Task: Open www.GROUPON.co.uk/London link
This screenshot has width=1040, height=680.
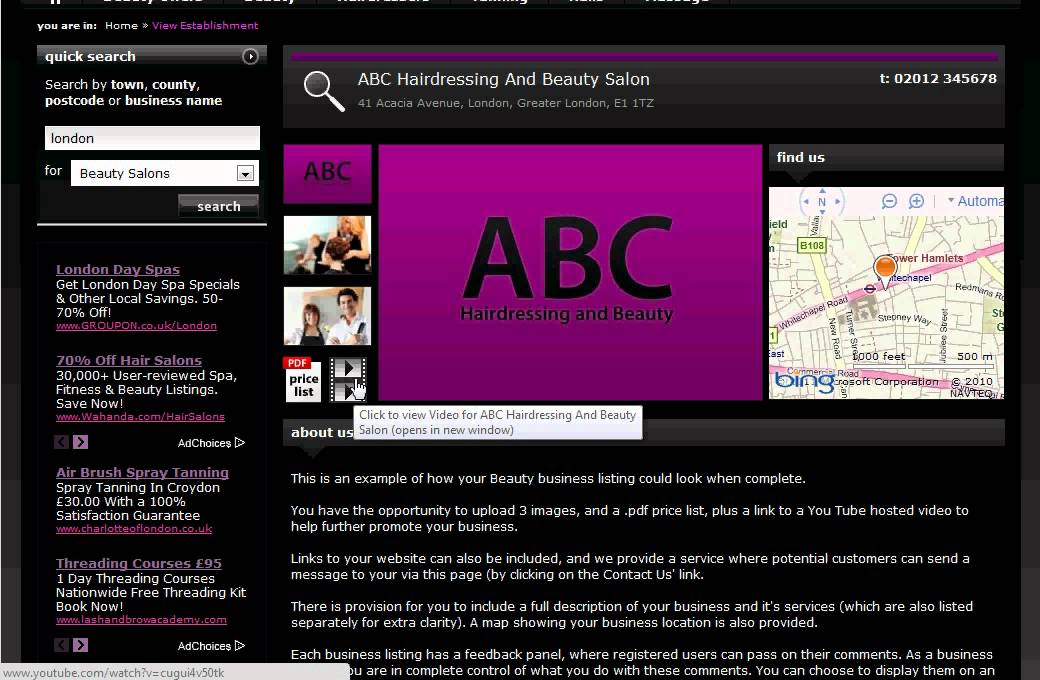Action: coord(136,326)
